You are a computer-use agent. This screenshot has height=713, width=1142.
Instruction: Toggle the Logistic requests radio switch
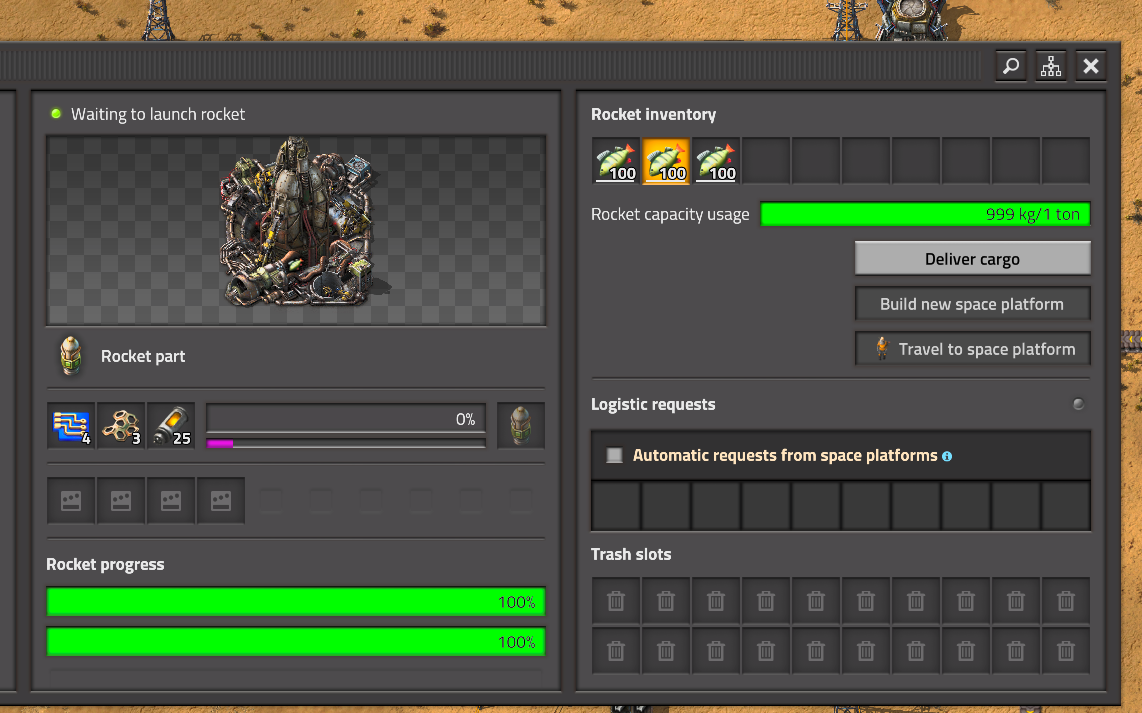1079,404
